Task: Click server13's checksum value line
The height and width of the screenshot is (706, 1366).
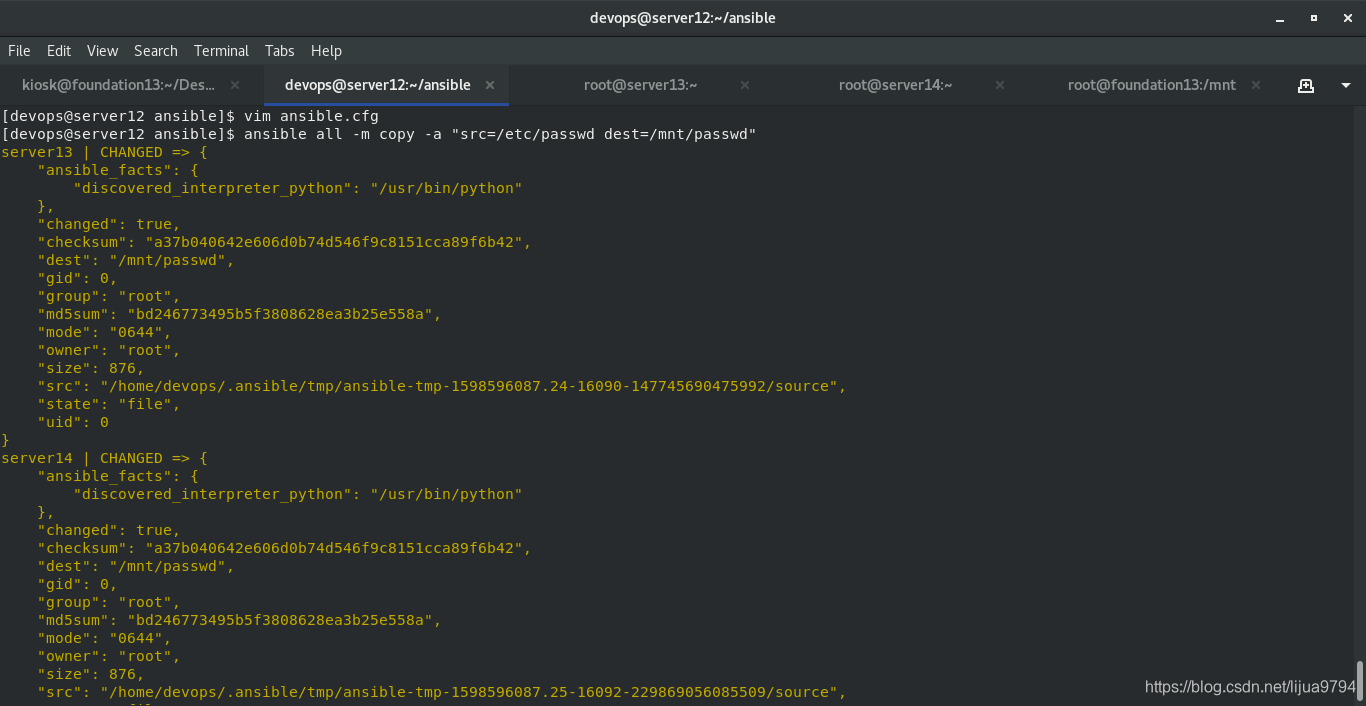Action: 284,242
